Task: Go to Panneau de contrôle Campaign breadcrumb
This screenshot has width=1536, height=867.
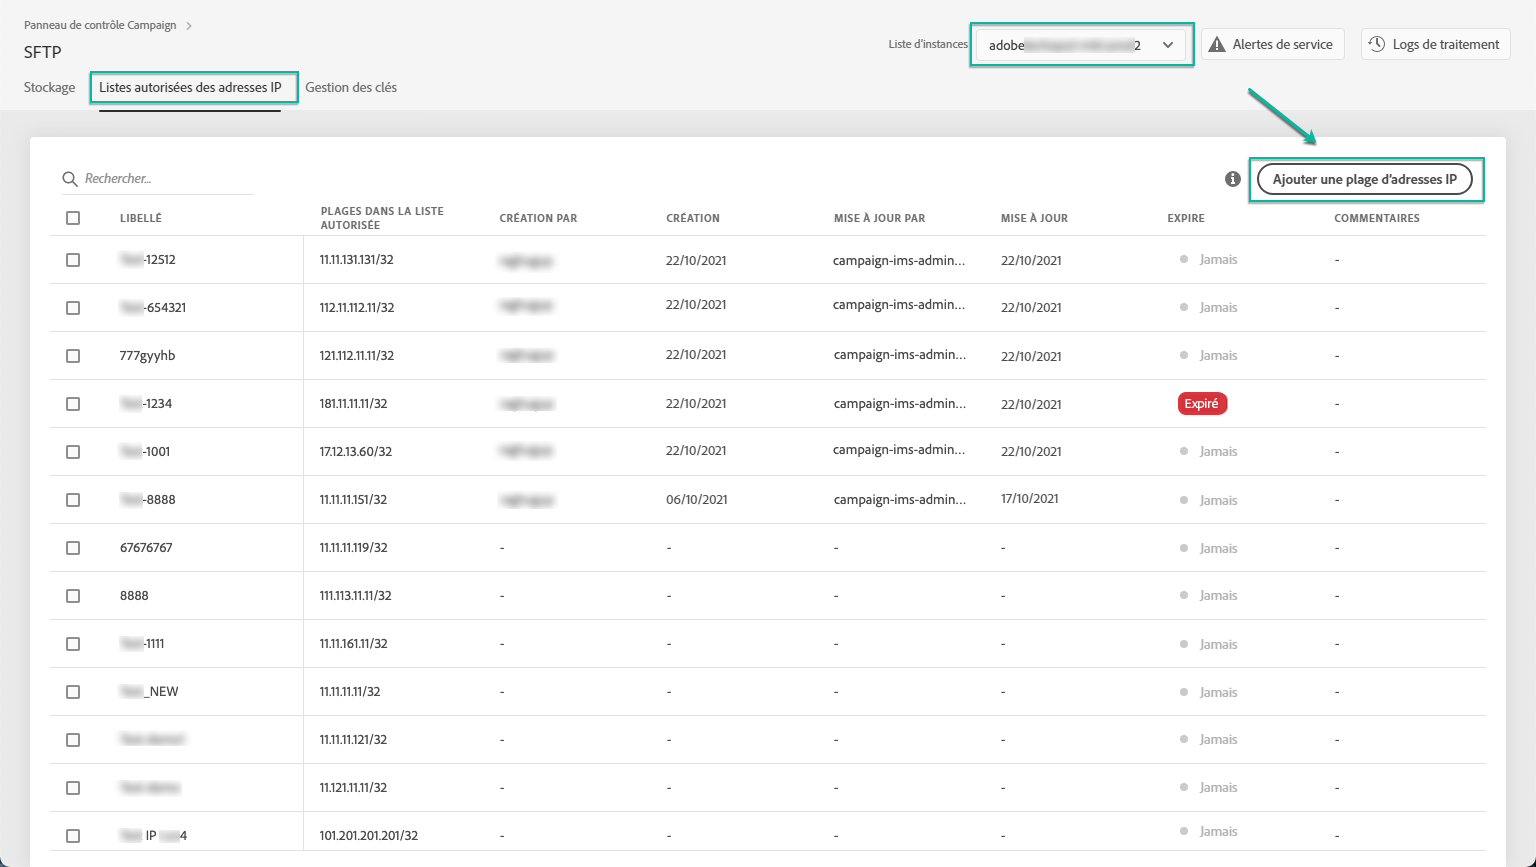Action: tap(100, 26)
